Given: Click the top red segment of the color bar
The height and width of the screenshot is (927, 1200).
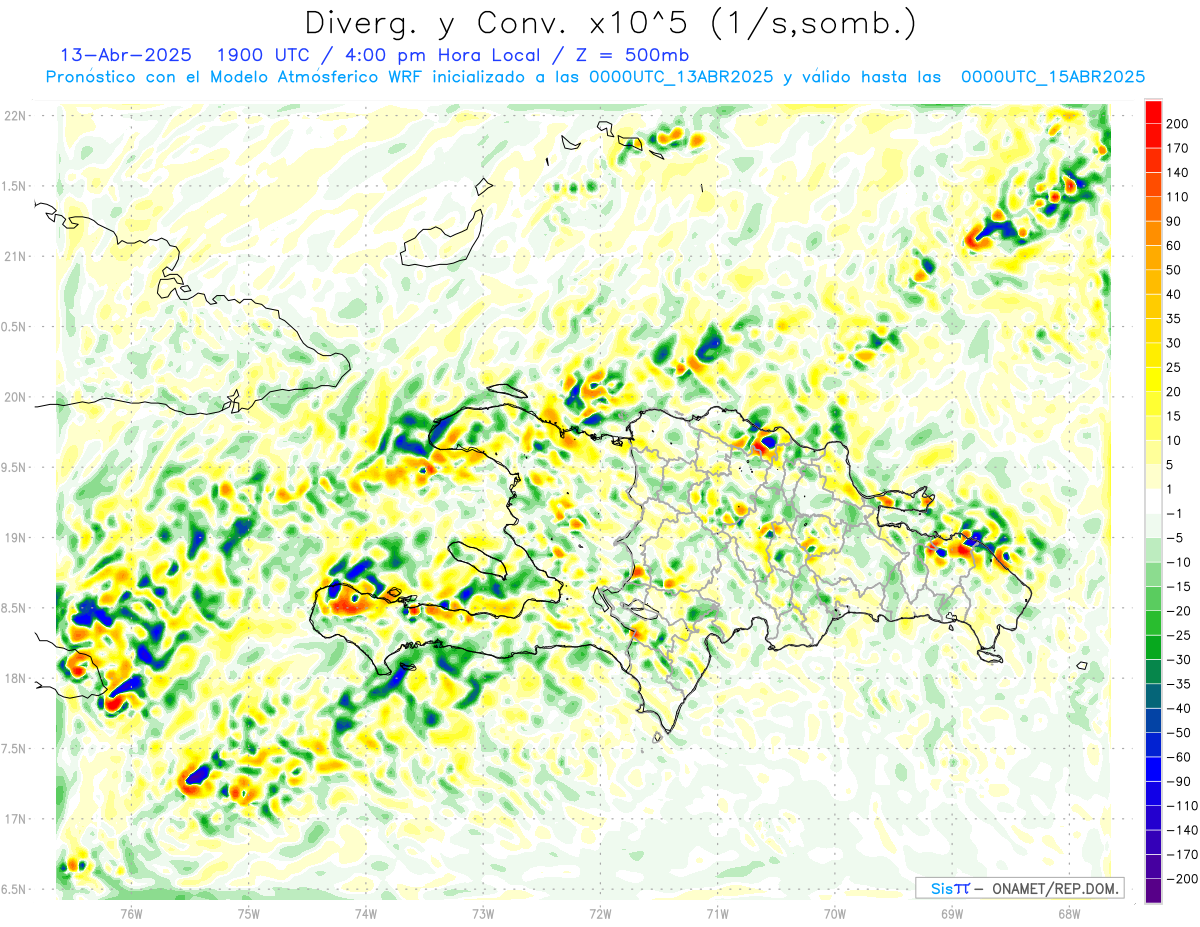Looking at the screenshot, I should (1153, 111).
